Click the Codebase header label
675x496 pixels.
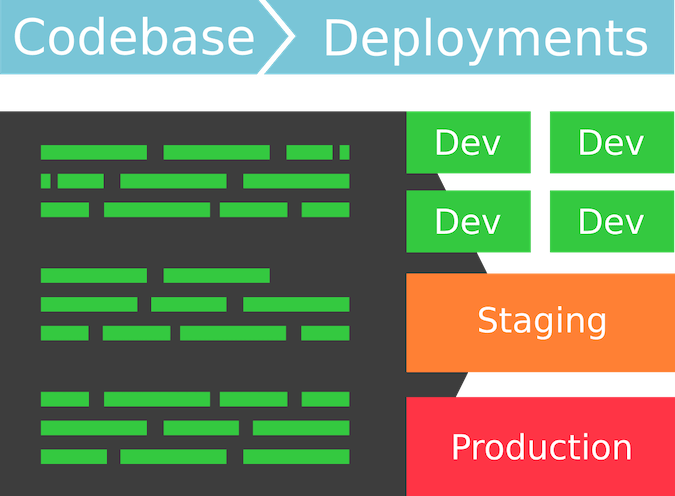(x=133, y=38)
